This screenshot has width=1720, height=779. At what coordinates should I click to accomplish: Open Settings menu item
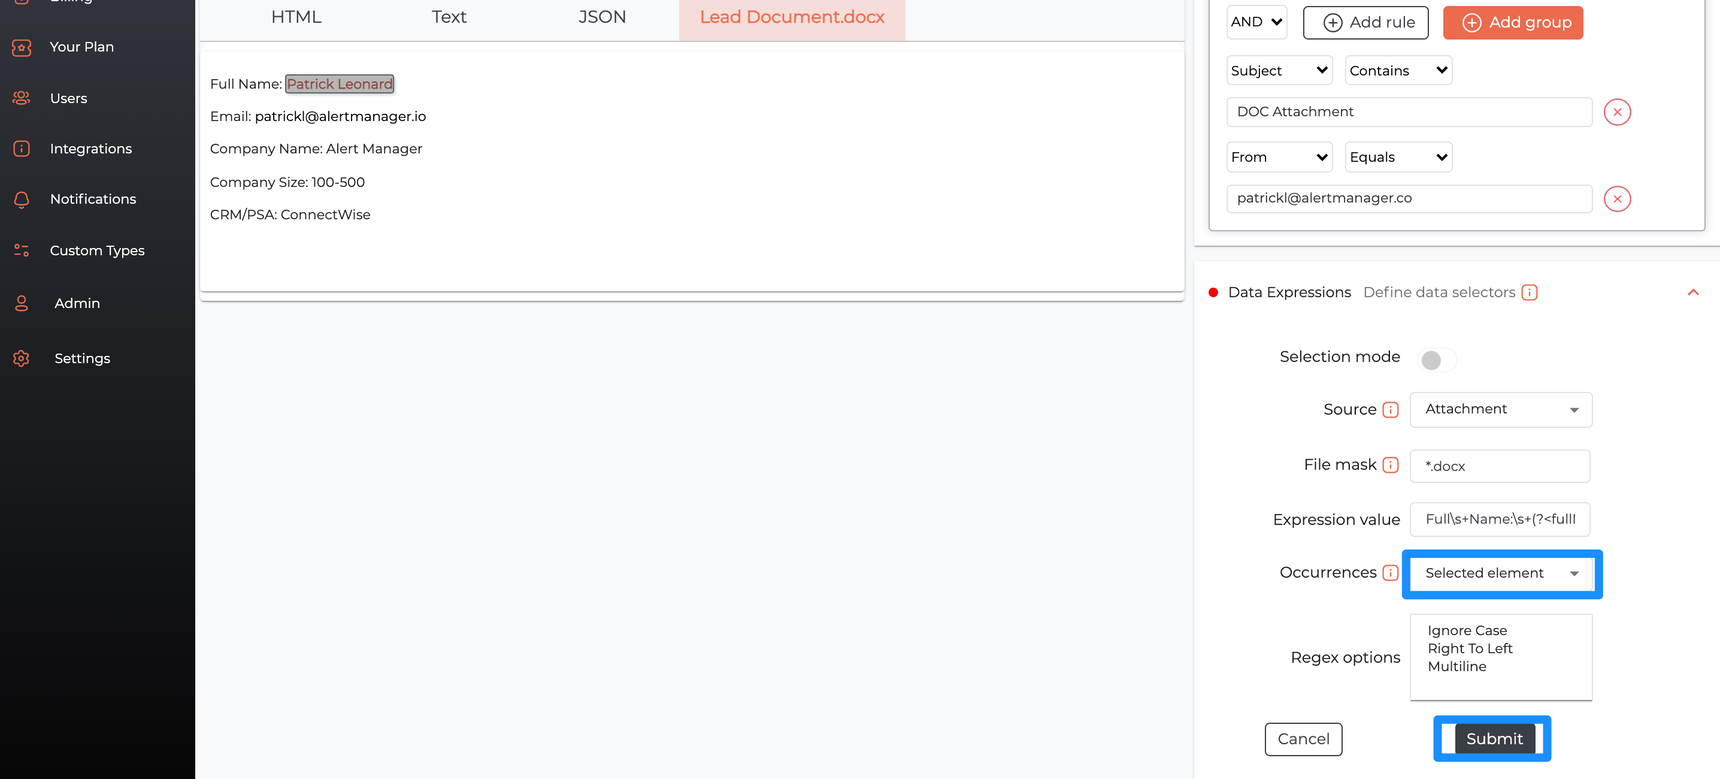point(82,358)
